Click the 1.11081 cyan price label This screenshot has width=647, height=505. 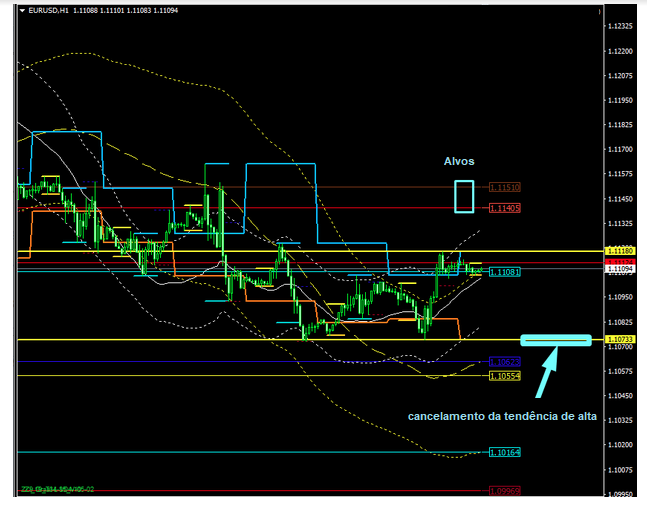[504, 271]
